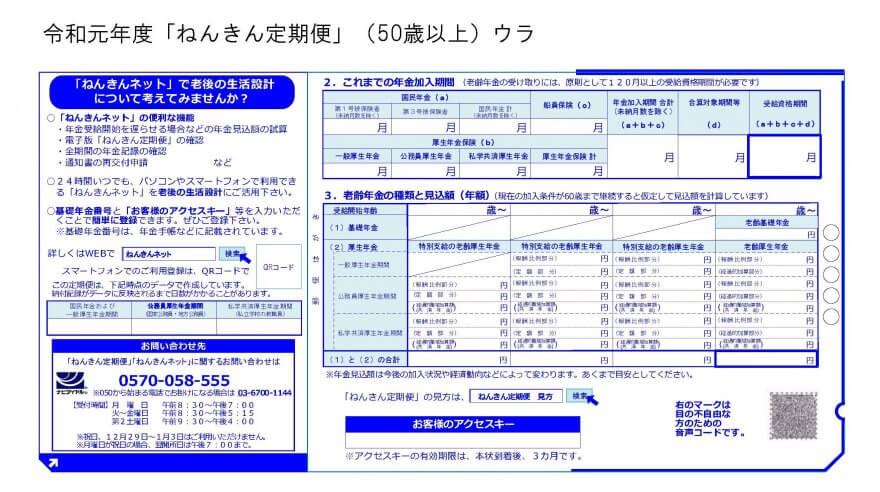Click the 検索 button beside ねんきん定期便 見方
Screen dimensions: 880x492
click(x=578, y=396)
